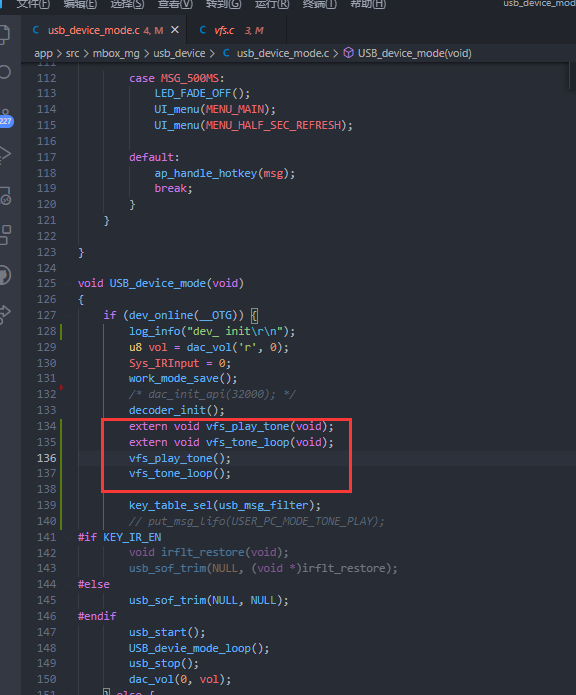Image resolution: width=576 pixels, height=695 pixels.
Task: Open Source Control with 227 badge
Action: (5, 118)
